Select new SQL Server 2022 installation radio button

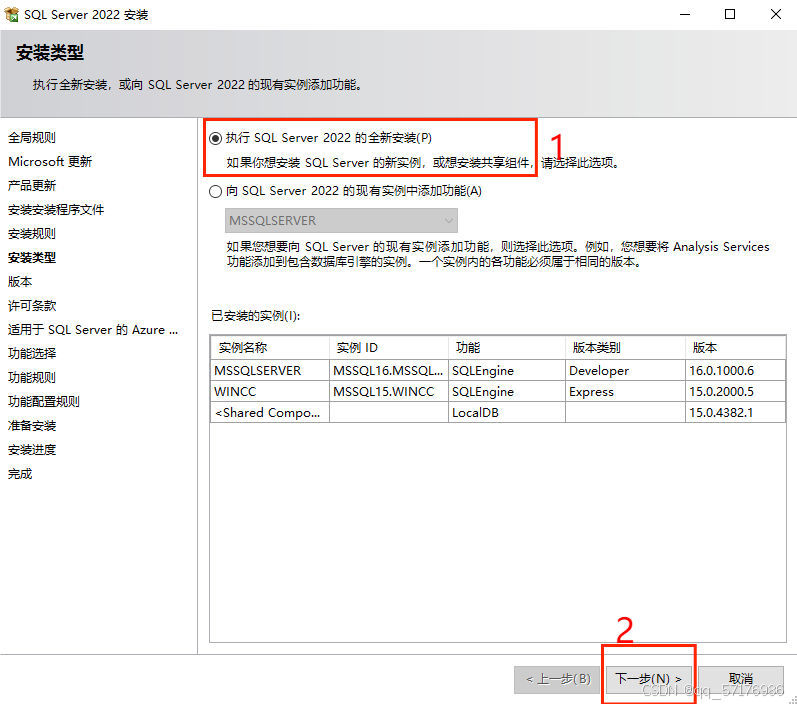tap(216, 138)
